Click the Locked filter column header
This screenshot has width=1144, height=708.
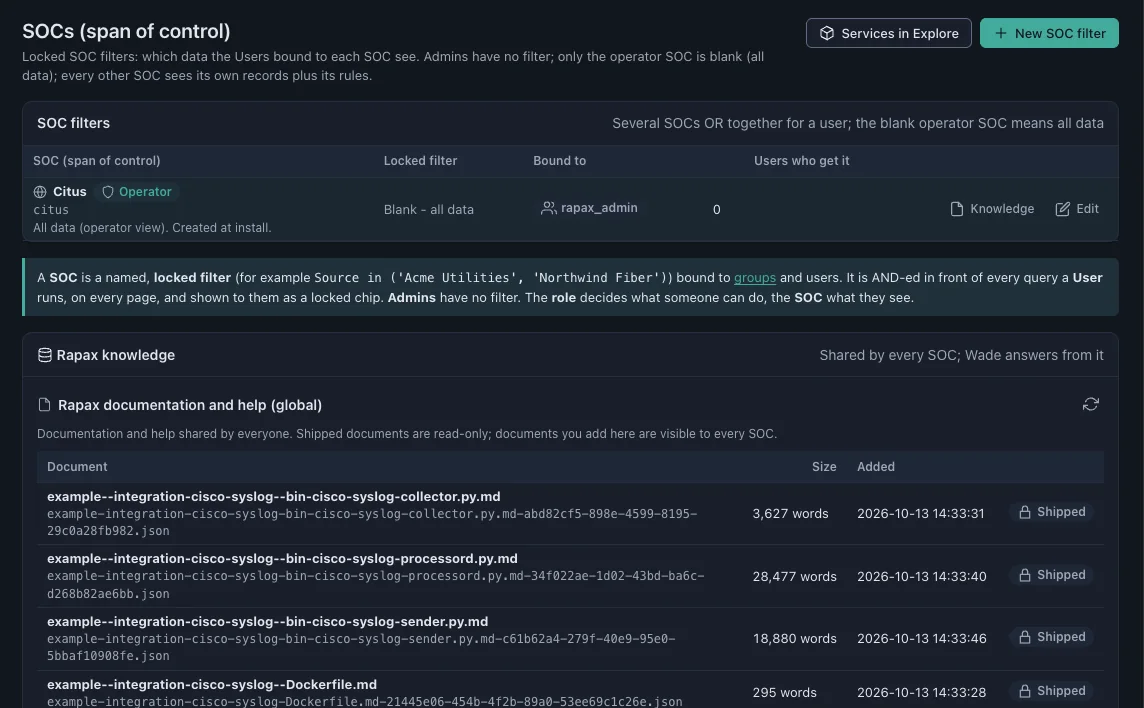[x=420, y=161]
